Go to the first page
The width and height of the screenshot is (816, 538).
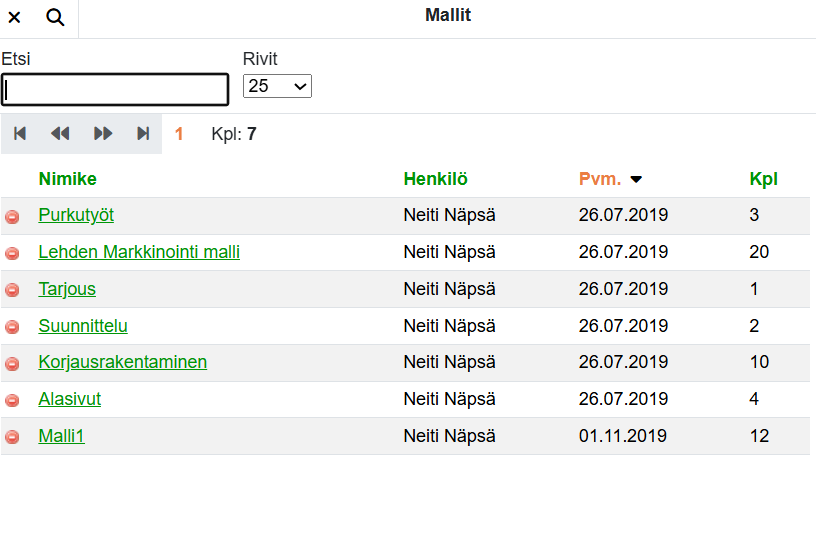pyautogui.click(x=20, y=134)
